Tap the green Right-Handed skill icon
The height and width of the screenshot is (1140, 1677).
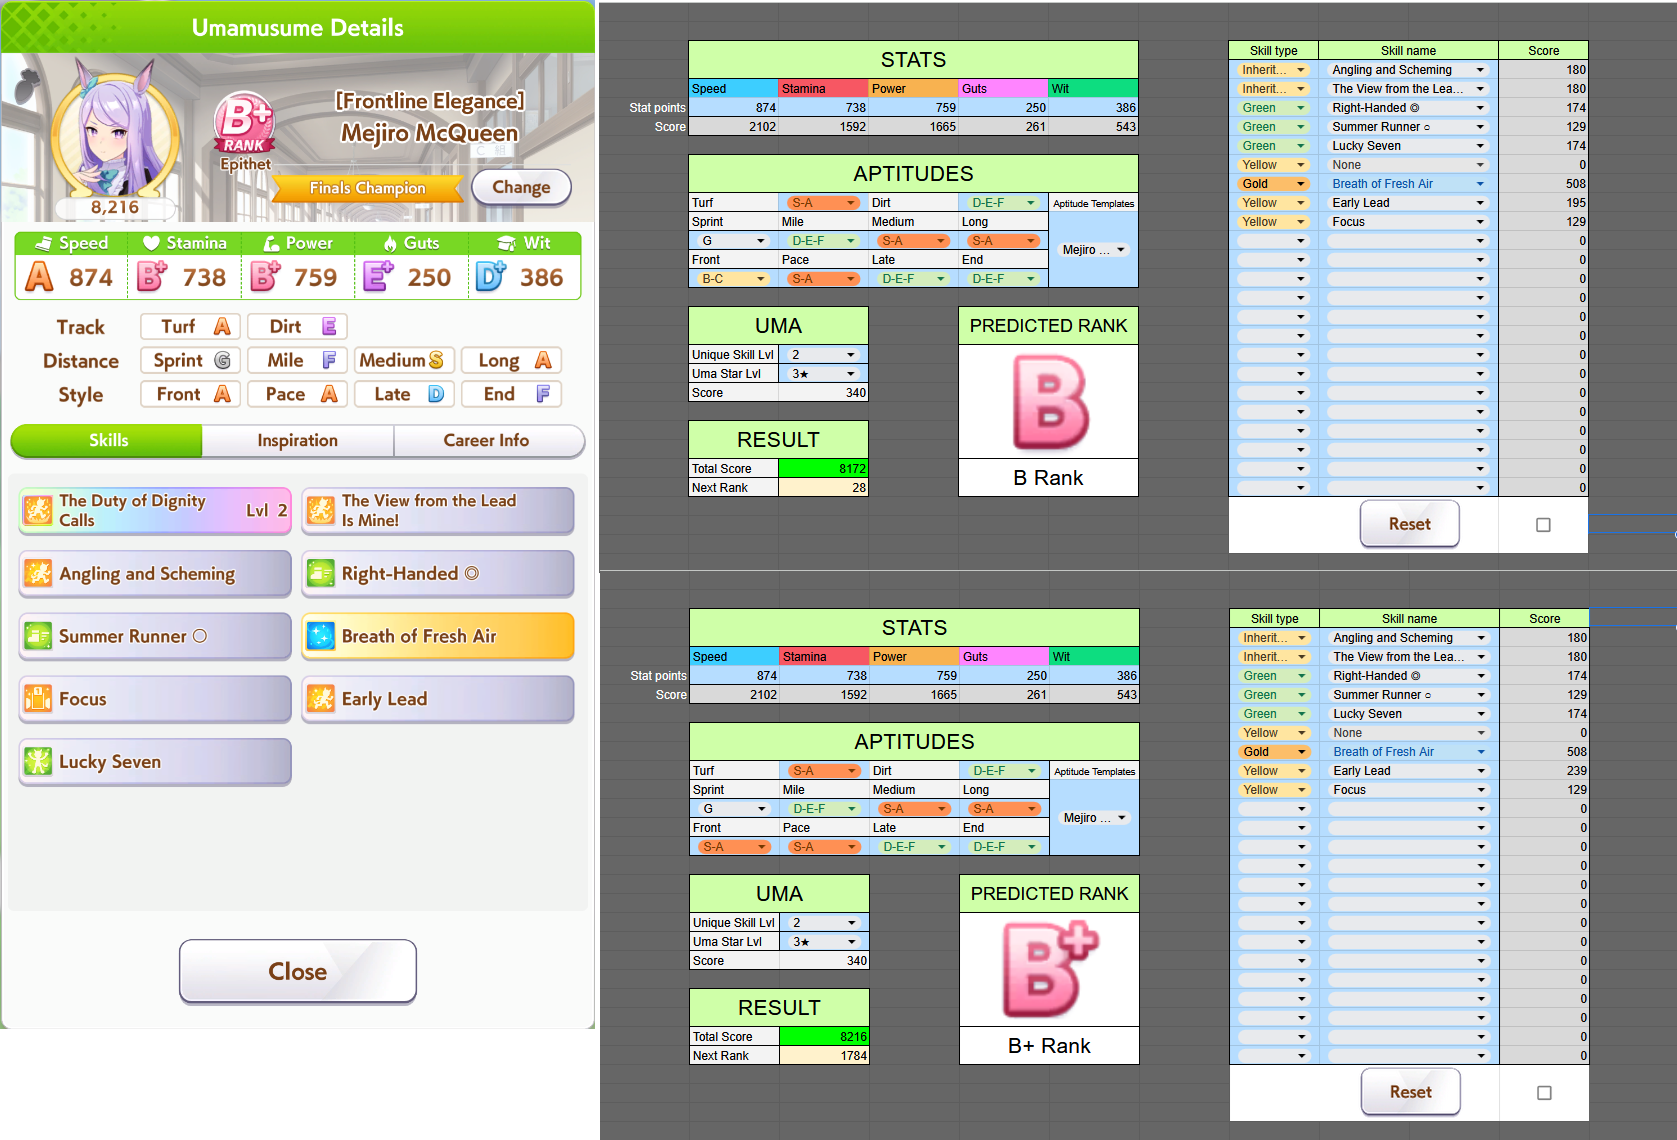[x=321, y=573]
